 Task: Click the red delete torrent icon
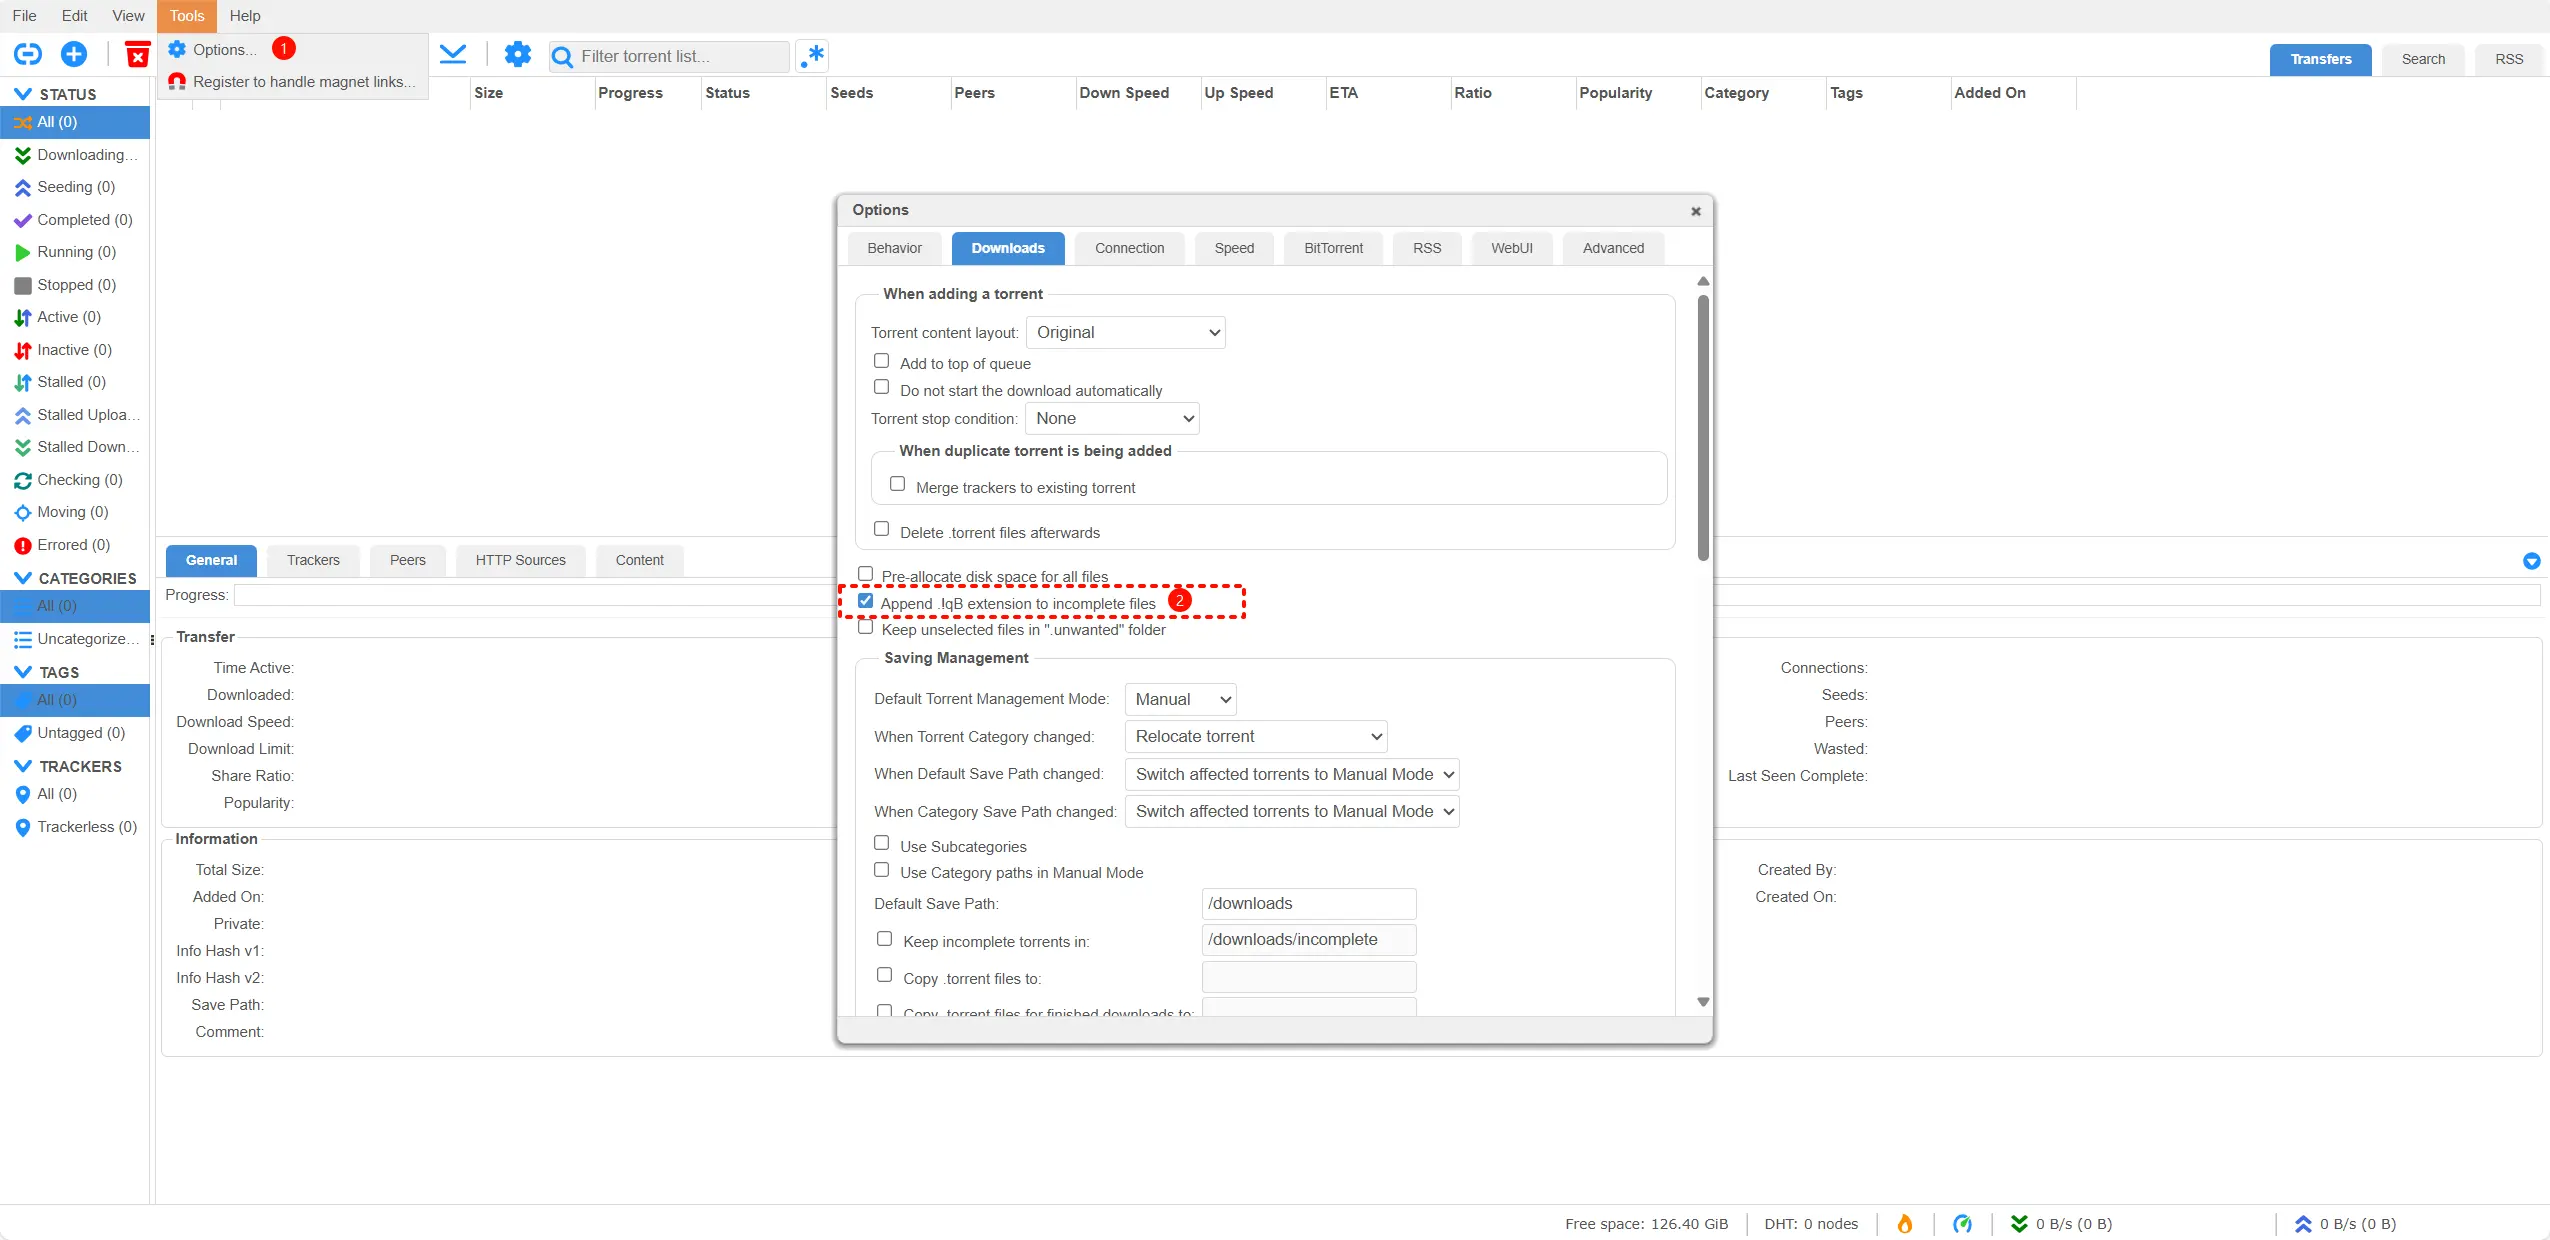point(137,54)
